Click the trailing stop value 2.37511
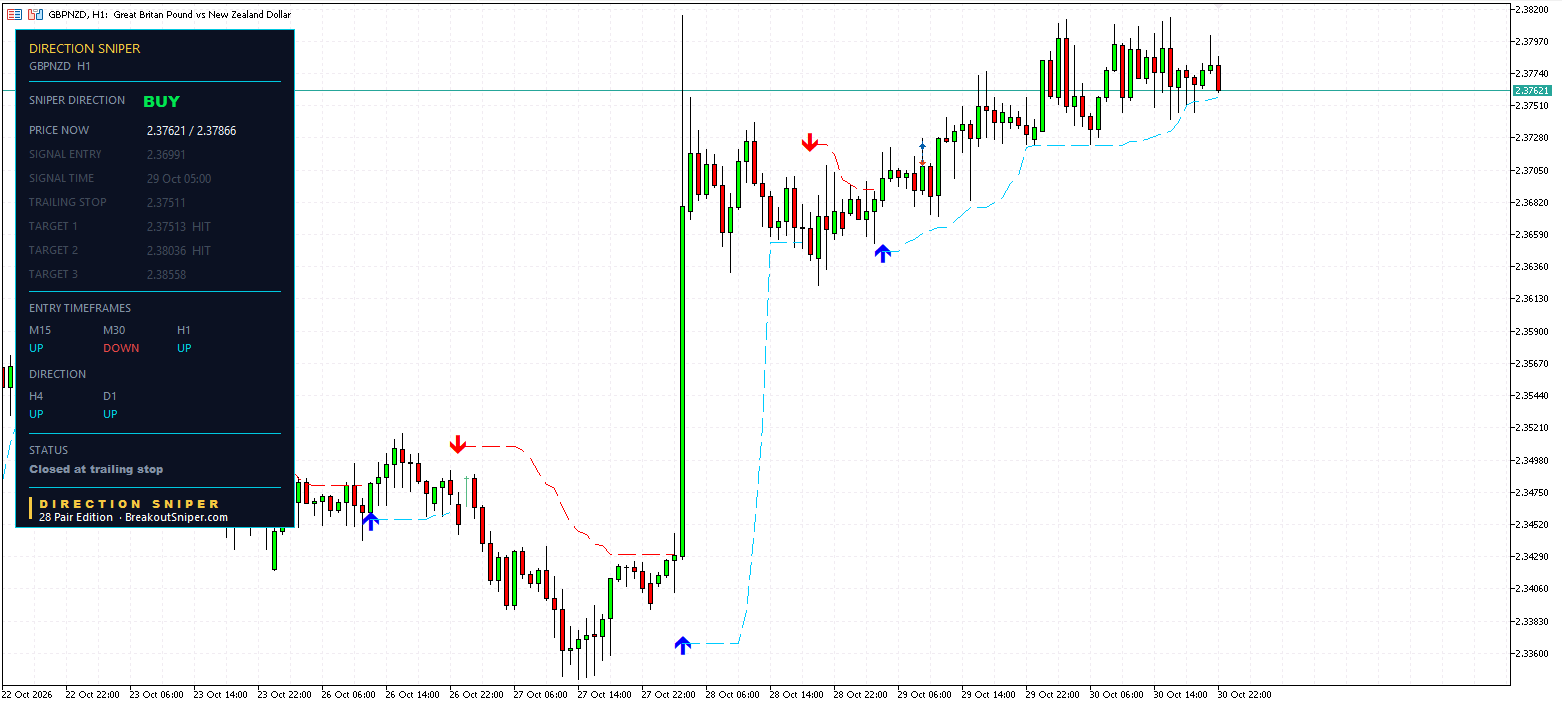Image resolution: width=1562 pixels, height=706 pixels. pyautogui.click(x=166, y=202)
